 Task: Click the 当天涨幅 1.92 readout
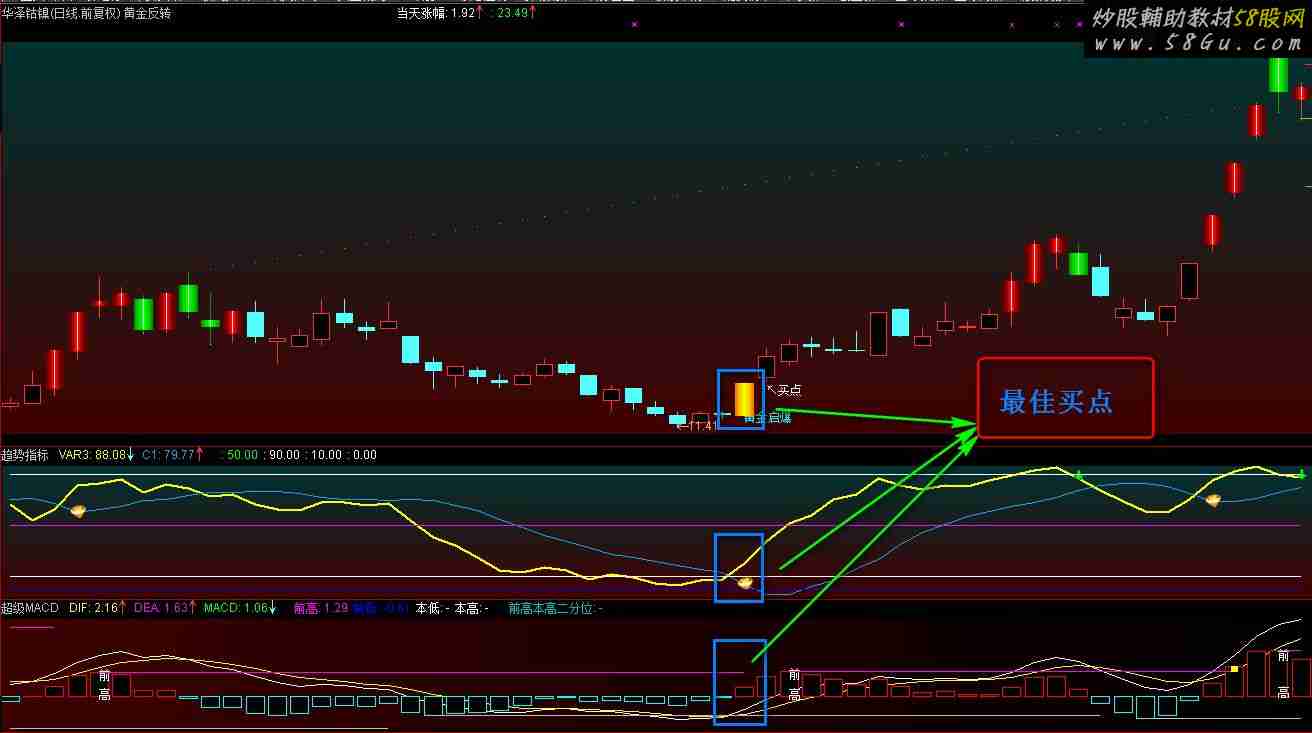tap(439, 13)
